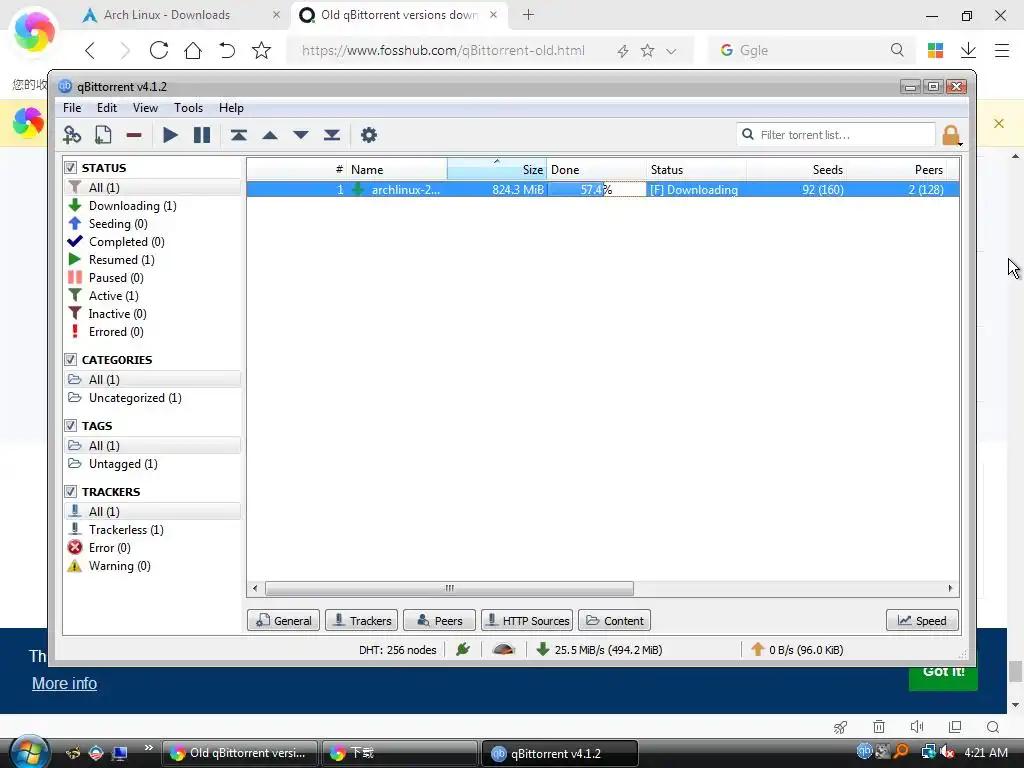Toggle the STATUS section checkbox
This screenshot has height=768, width=1024.
tap(71, 168)
